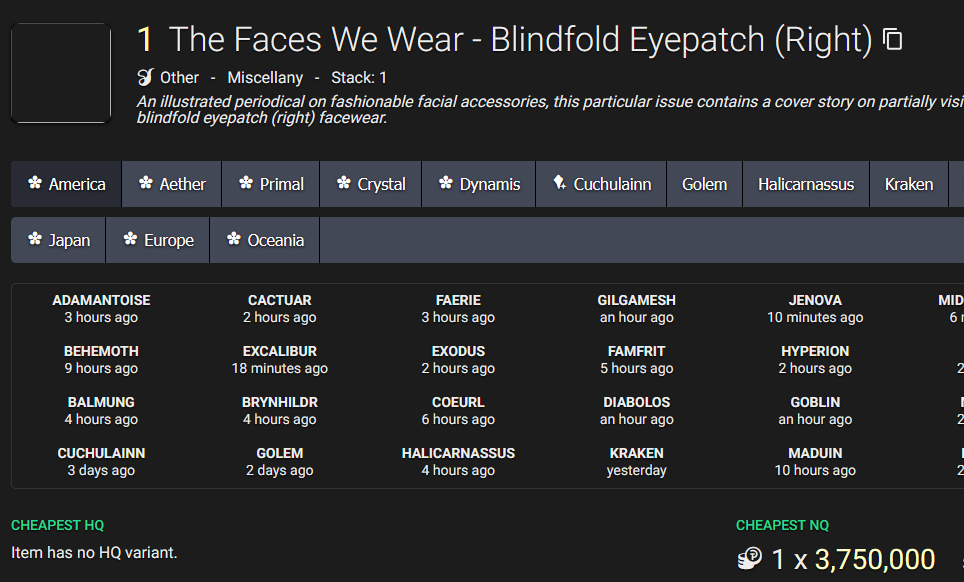The height and width of the screenshot is (582, 964).
Task: Click the HYPERION world entry
Action: 815,360
